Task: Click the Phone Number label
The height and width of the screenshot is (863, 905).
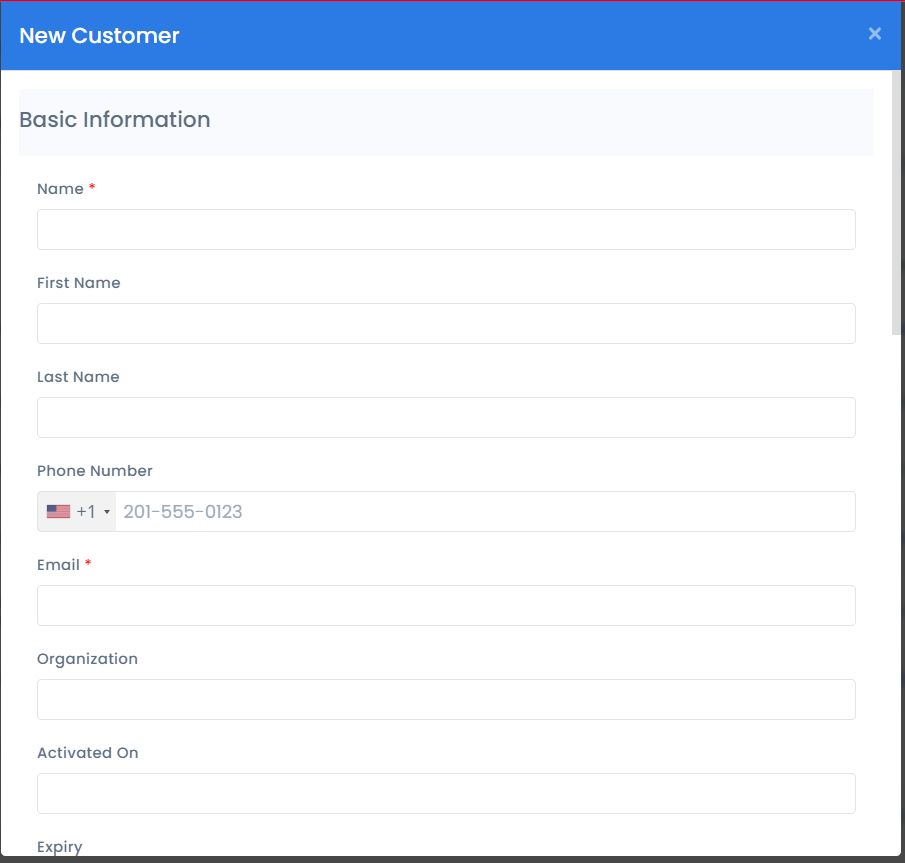Action: pos(95,471)
